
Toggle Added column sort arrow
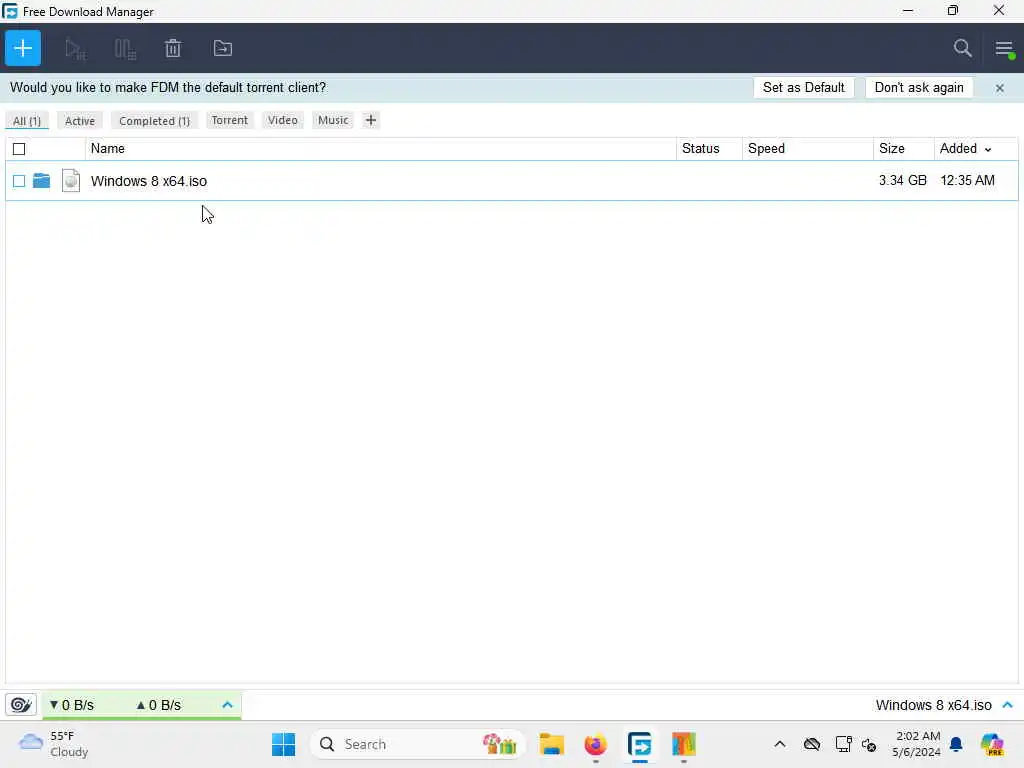pyautogui.click(x=988, y=150)
